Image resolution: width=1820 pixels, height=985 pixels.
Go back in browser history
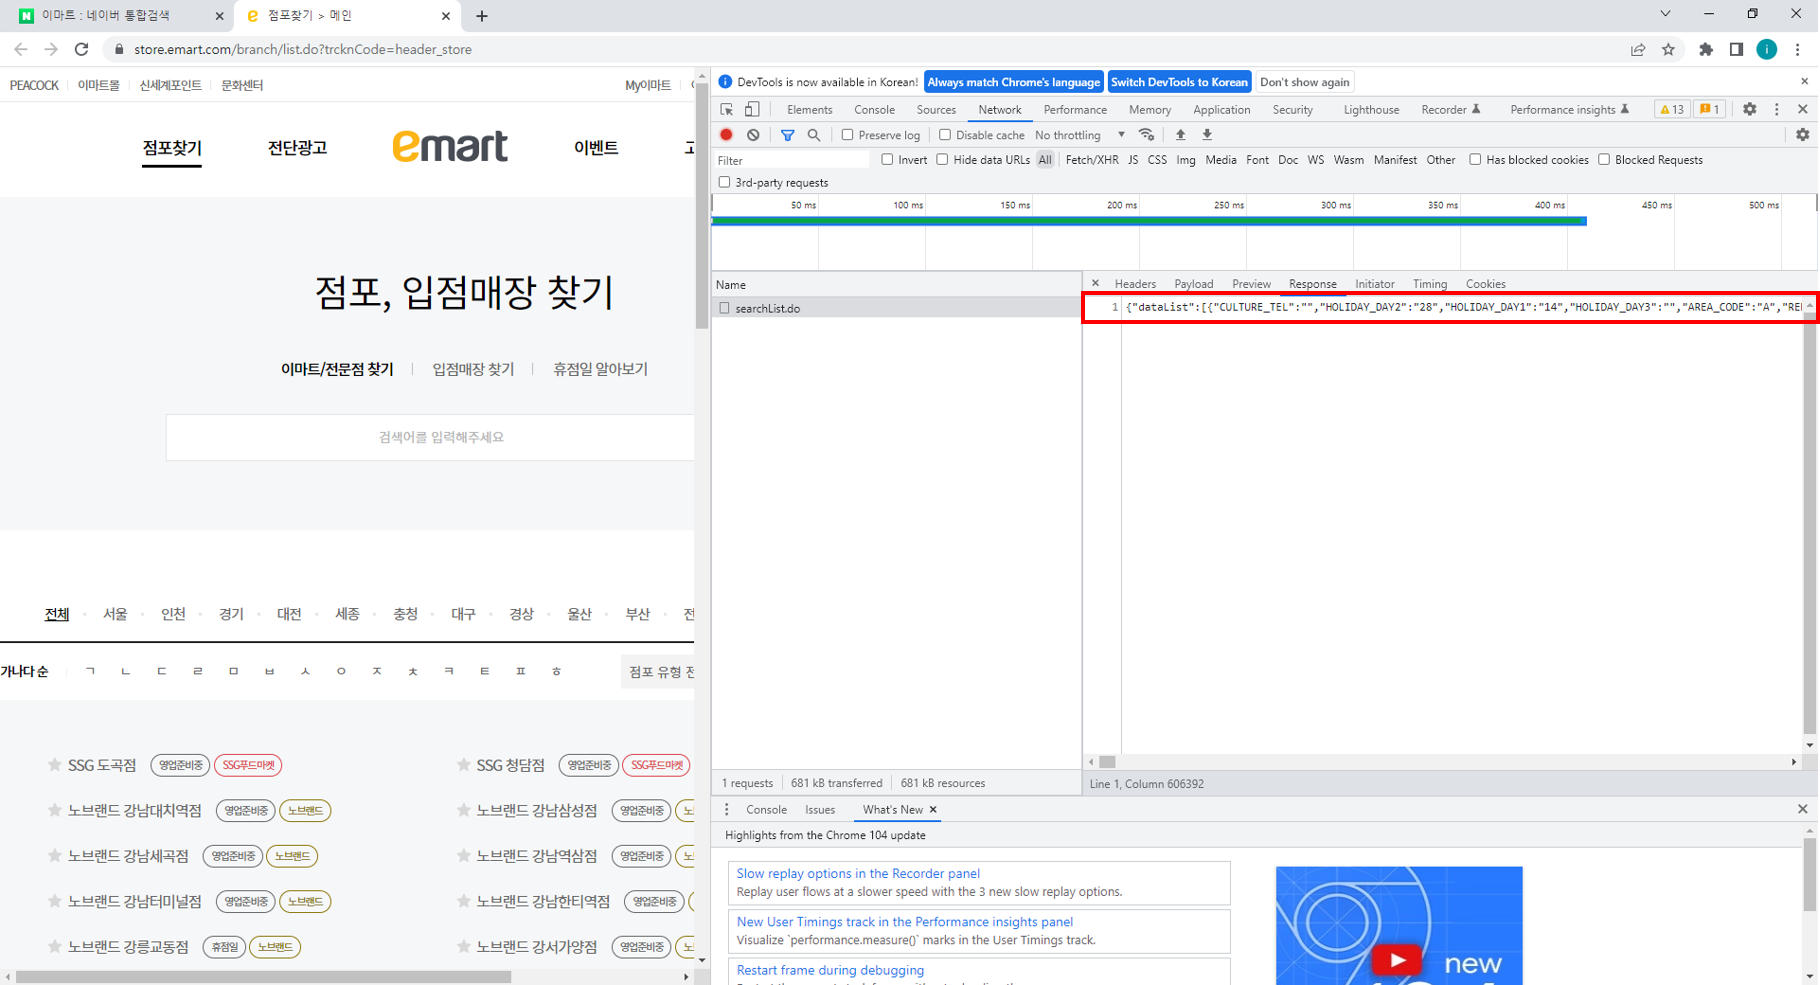pyautogui.click(x=21, y=49)
